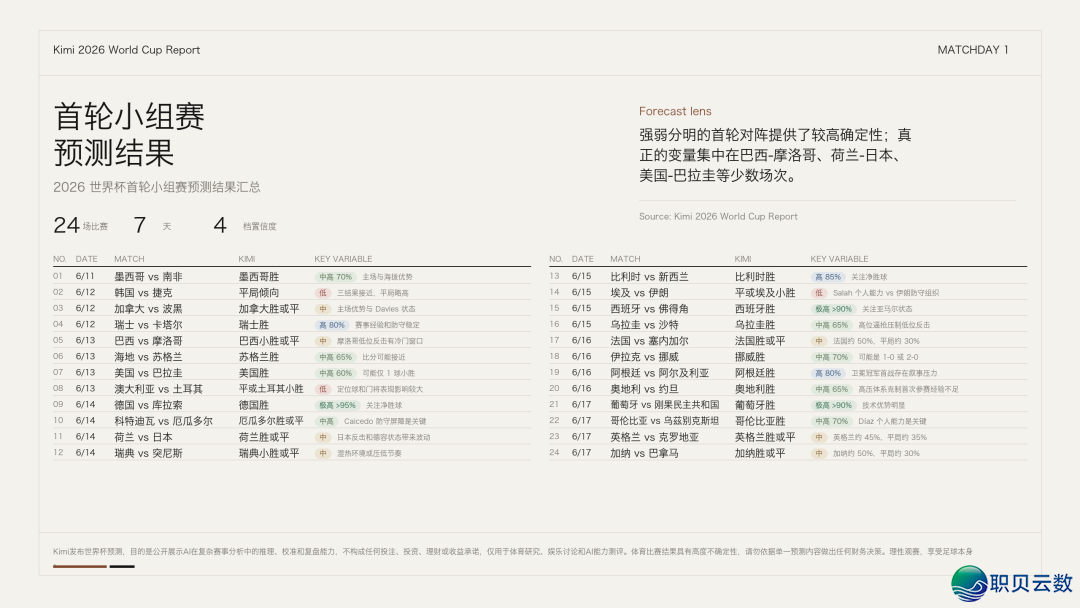Click the prediction '墨西哥胜'
The width and height of the screenshot is (1080, 608).
[259, 276]
